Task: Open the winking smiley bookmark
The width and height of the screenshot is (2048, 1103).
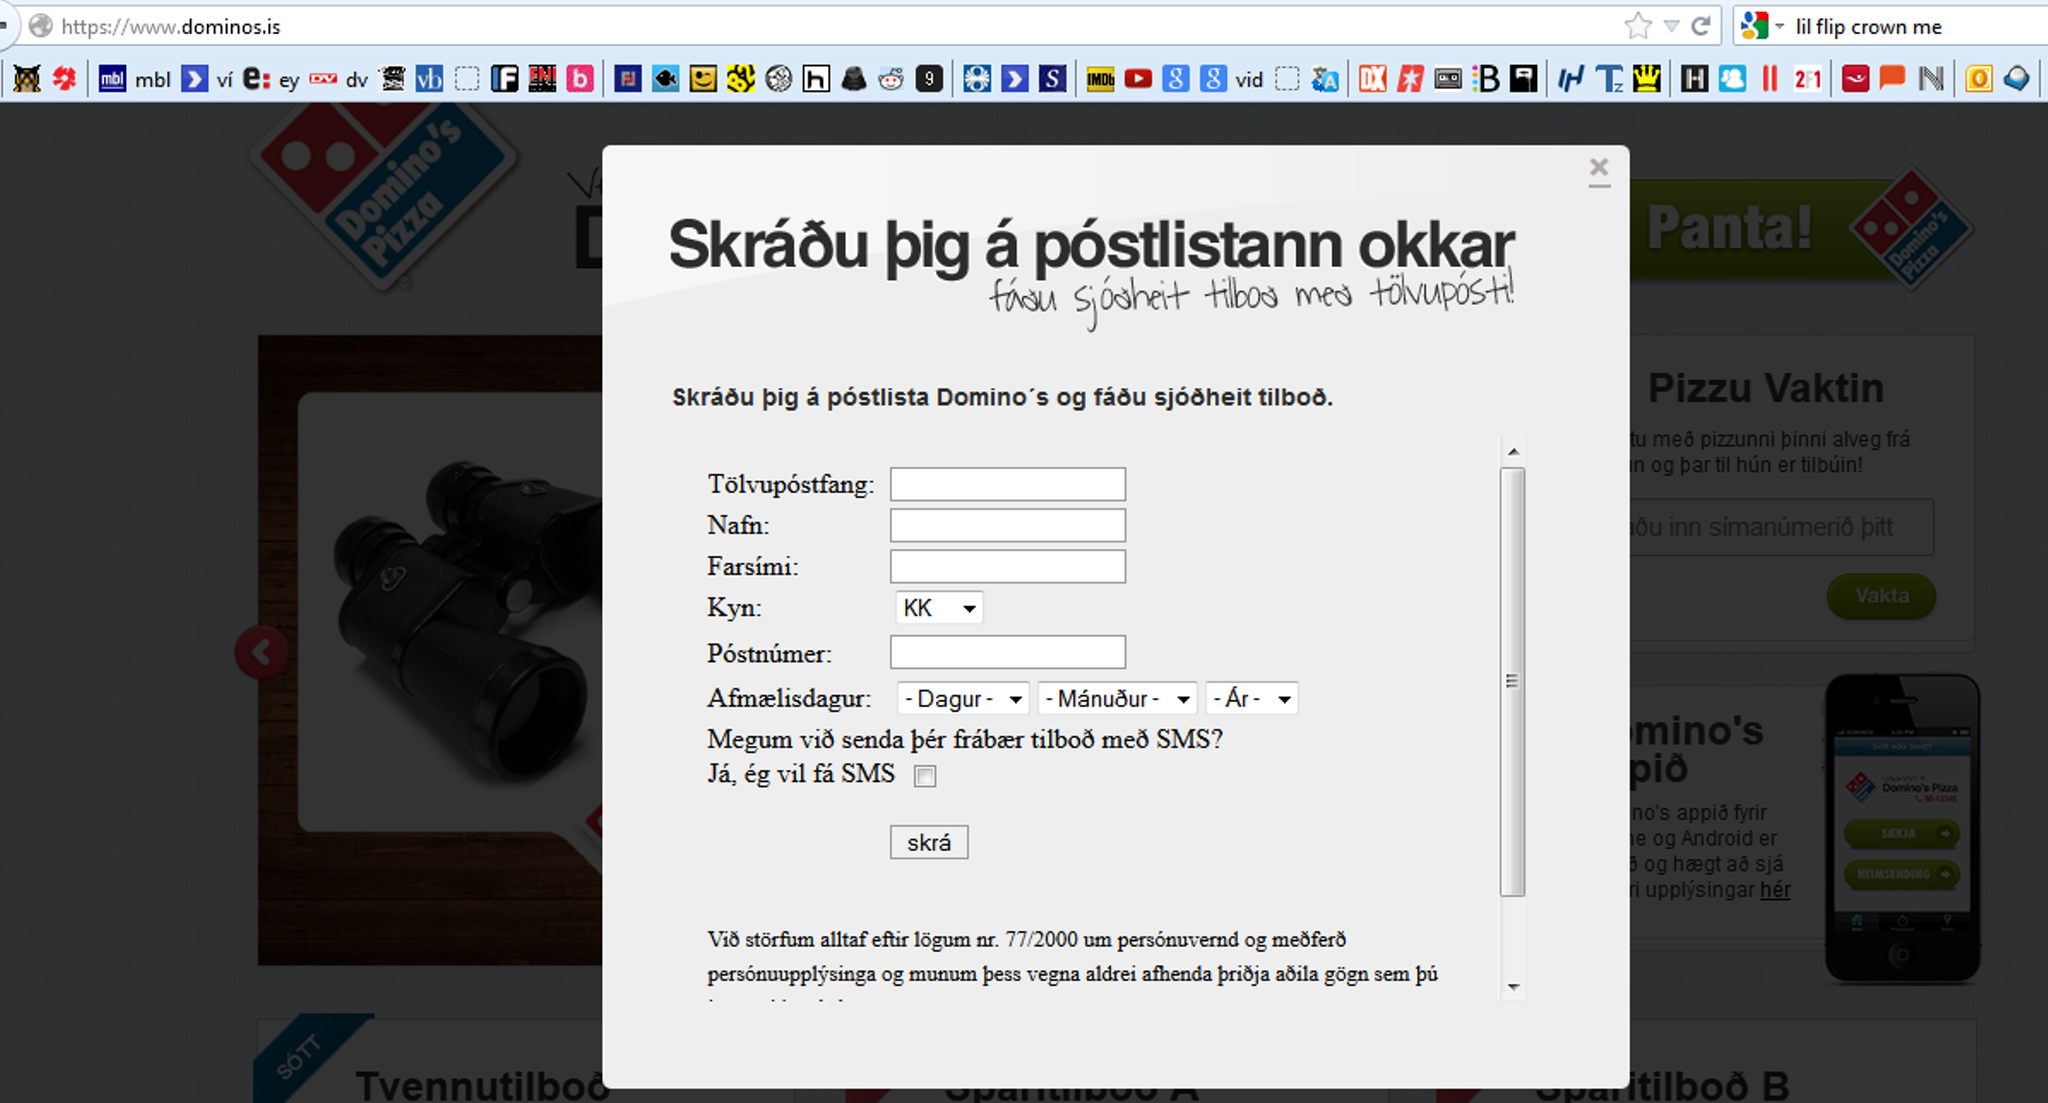Action: click(x=703, y=79)
